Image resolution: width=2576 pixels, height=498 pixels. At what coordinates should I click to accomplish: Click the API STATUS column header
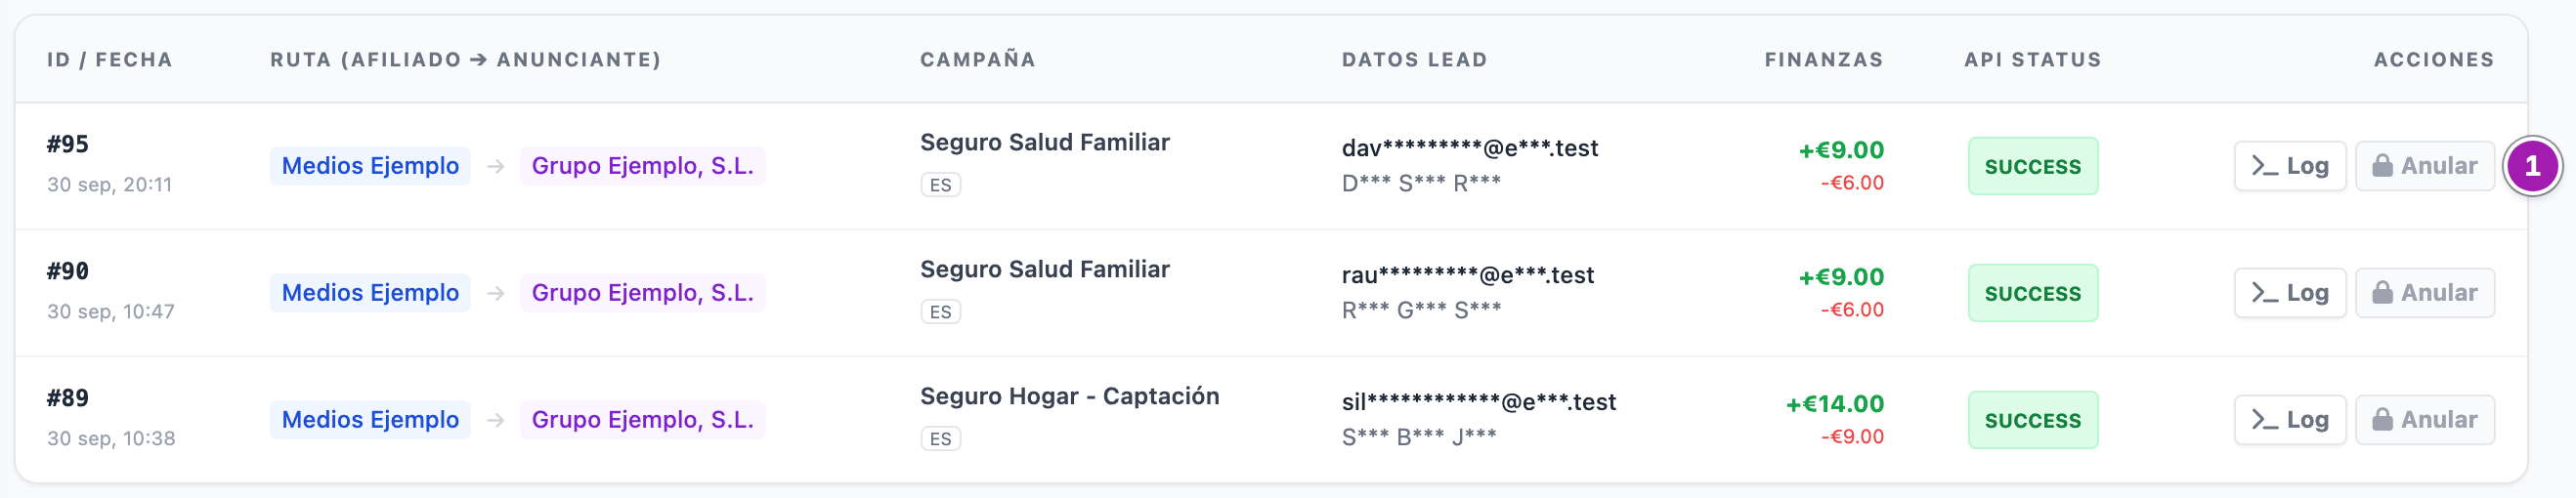click(x=2032, y=60)
